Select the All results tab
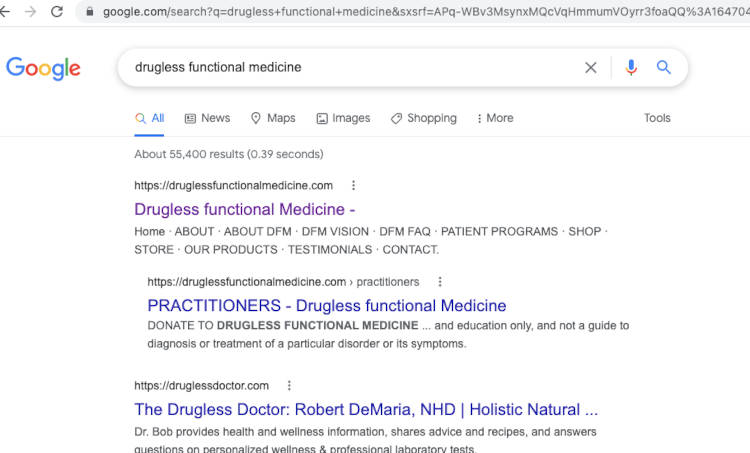 (149, 118)
